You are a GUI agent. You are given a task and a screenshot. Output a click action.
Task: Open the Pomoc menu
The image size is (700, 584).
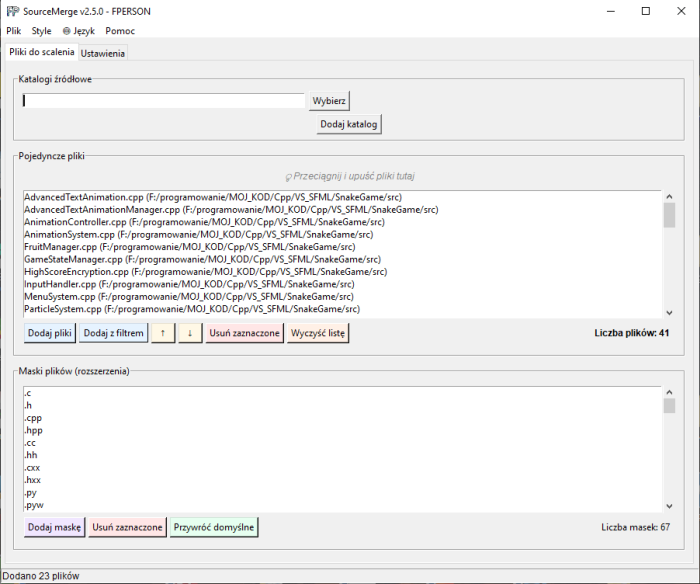click(120, 31)
